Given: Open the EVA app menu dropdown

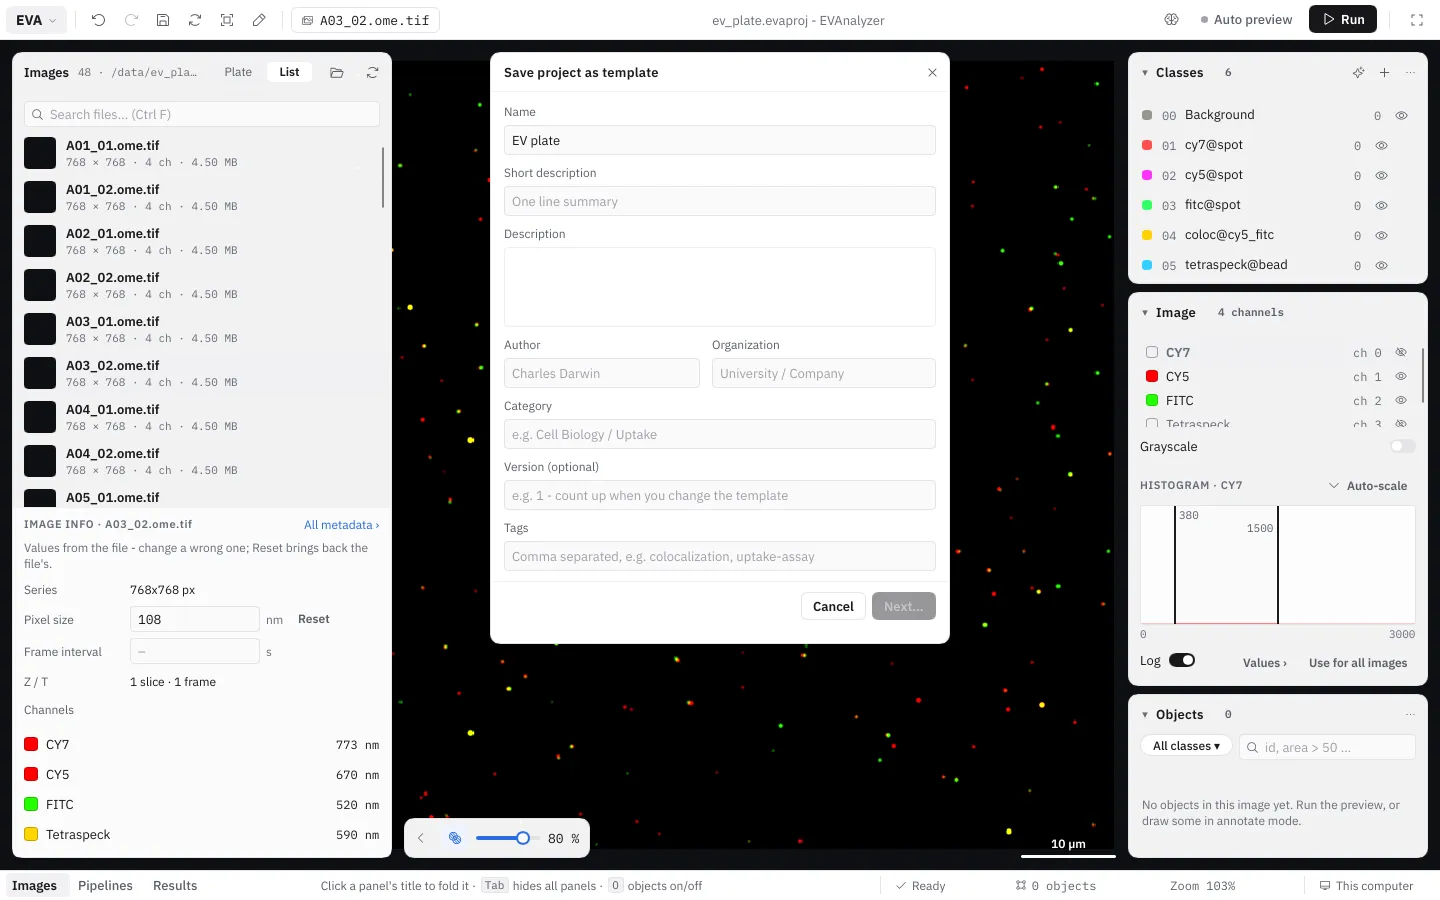Looking at the screenshot, I should click(x=37, y=20).
